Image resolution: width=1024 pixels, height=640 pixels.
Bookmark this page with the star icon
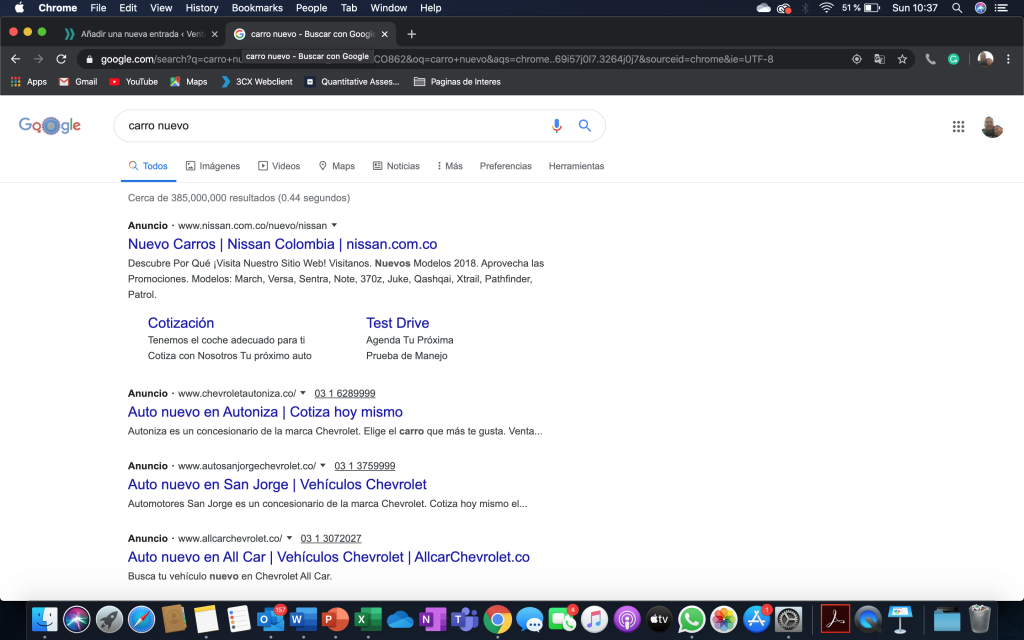pos(902,59)
